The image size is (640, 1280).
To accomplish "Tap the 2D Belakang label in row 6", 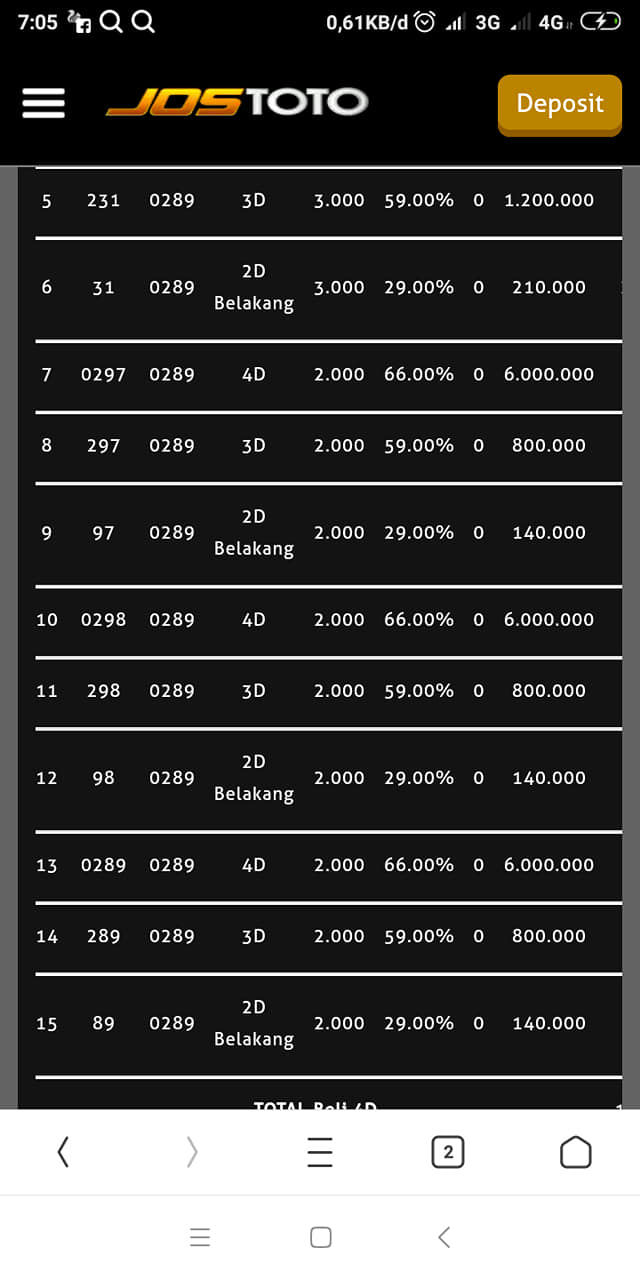I will click(254, 287).
